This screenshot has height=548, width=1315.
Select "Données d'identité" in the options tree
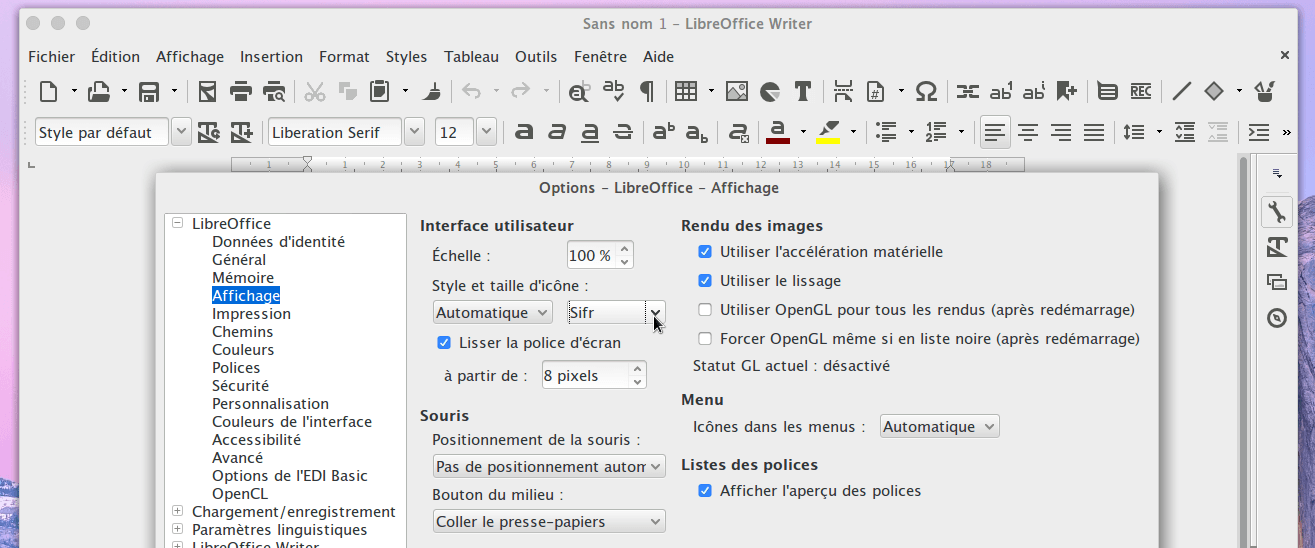pos(278,242)
